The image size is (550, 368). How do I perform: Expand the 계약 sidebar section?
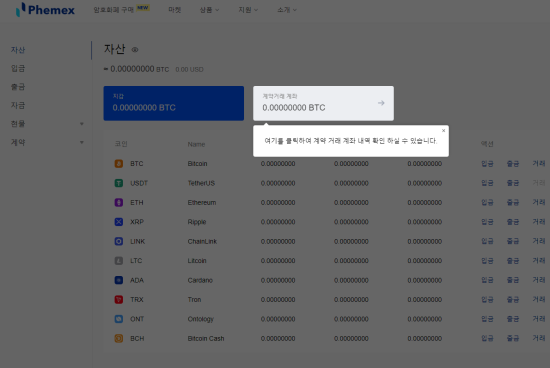point(47,142)
